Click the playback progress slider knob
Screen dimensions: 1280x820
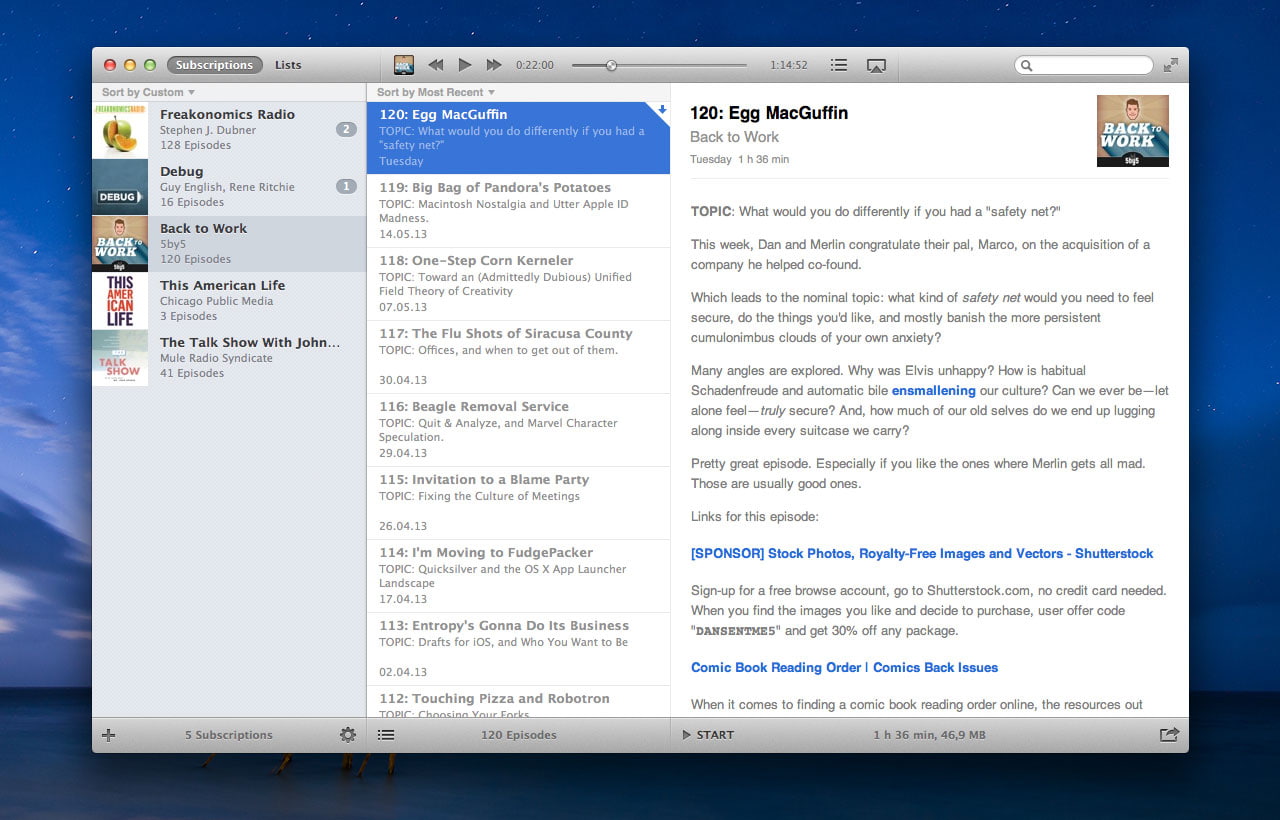tap(611, 65)
